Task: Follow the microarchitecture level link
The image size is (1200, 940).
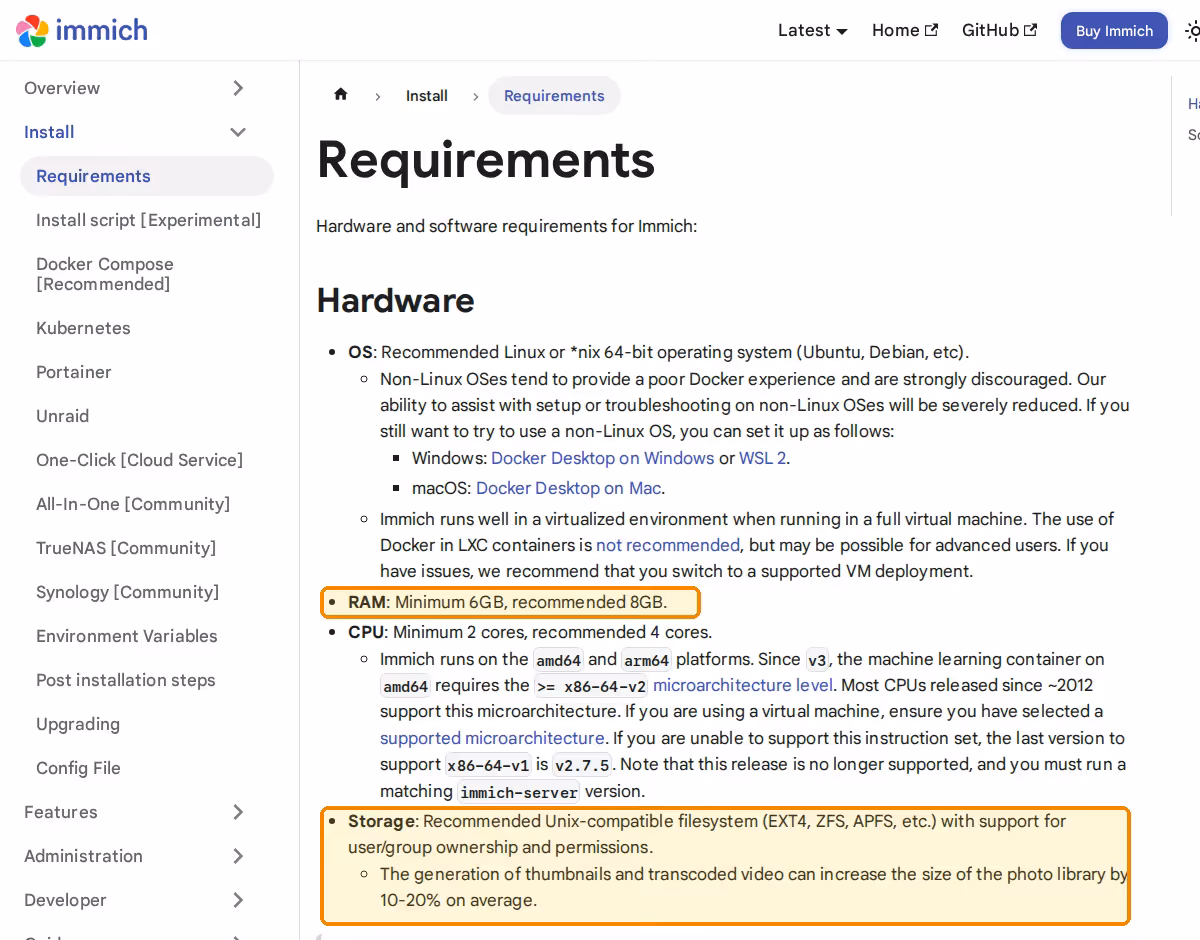Action: click(742, 685)
